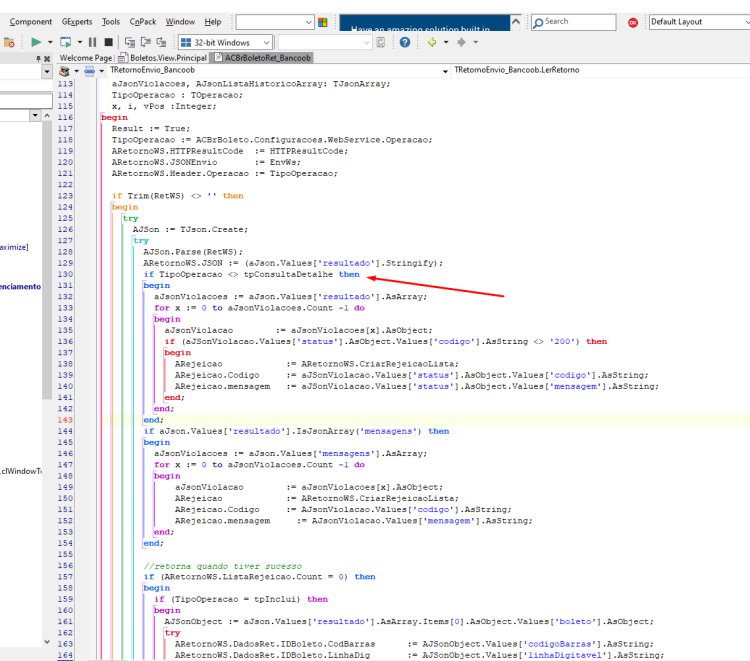The width and height of the screenshot is (750, 661).
Task: Expand the Run button dropdown arrow
Action: click(x=50, y=42)
